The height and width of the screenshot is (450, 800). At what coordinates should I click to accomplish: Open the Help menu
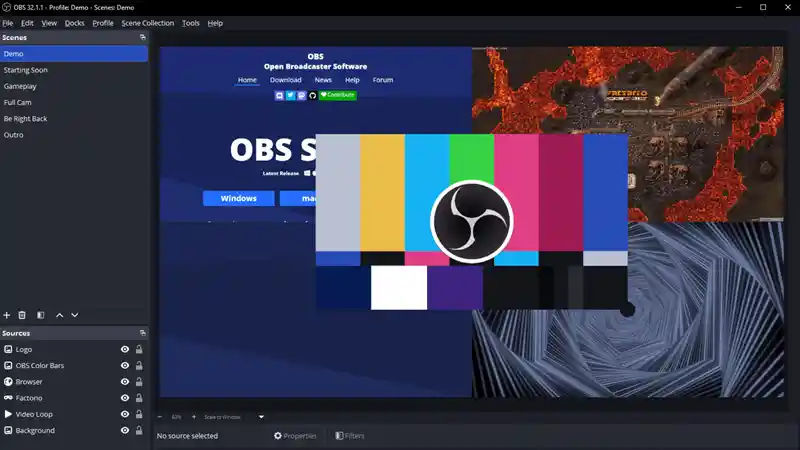pyautogui.click(x=215, y=23)
